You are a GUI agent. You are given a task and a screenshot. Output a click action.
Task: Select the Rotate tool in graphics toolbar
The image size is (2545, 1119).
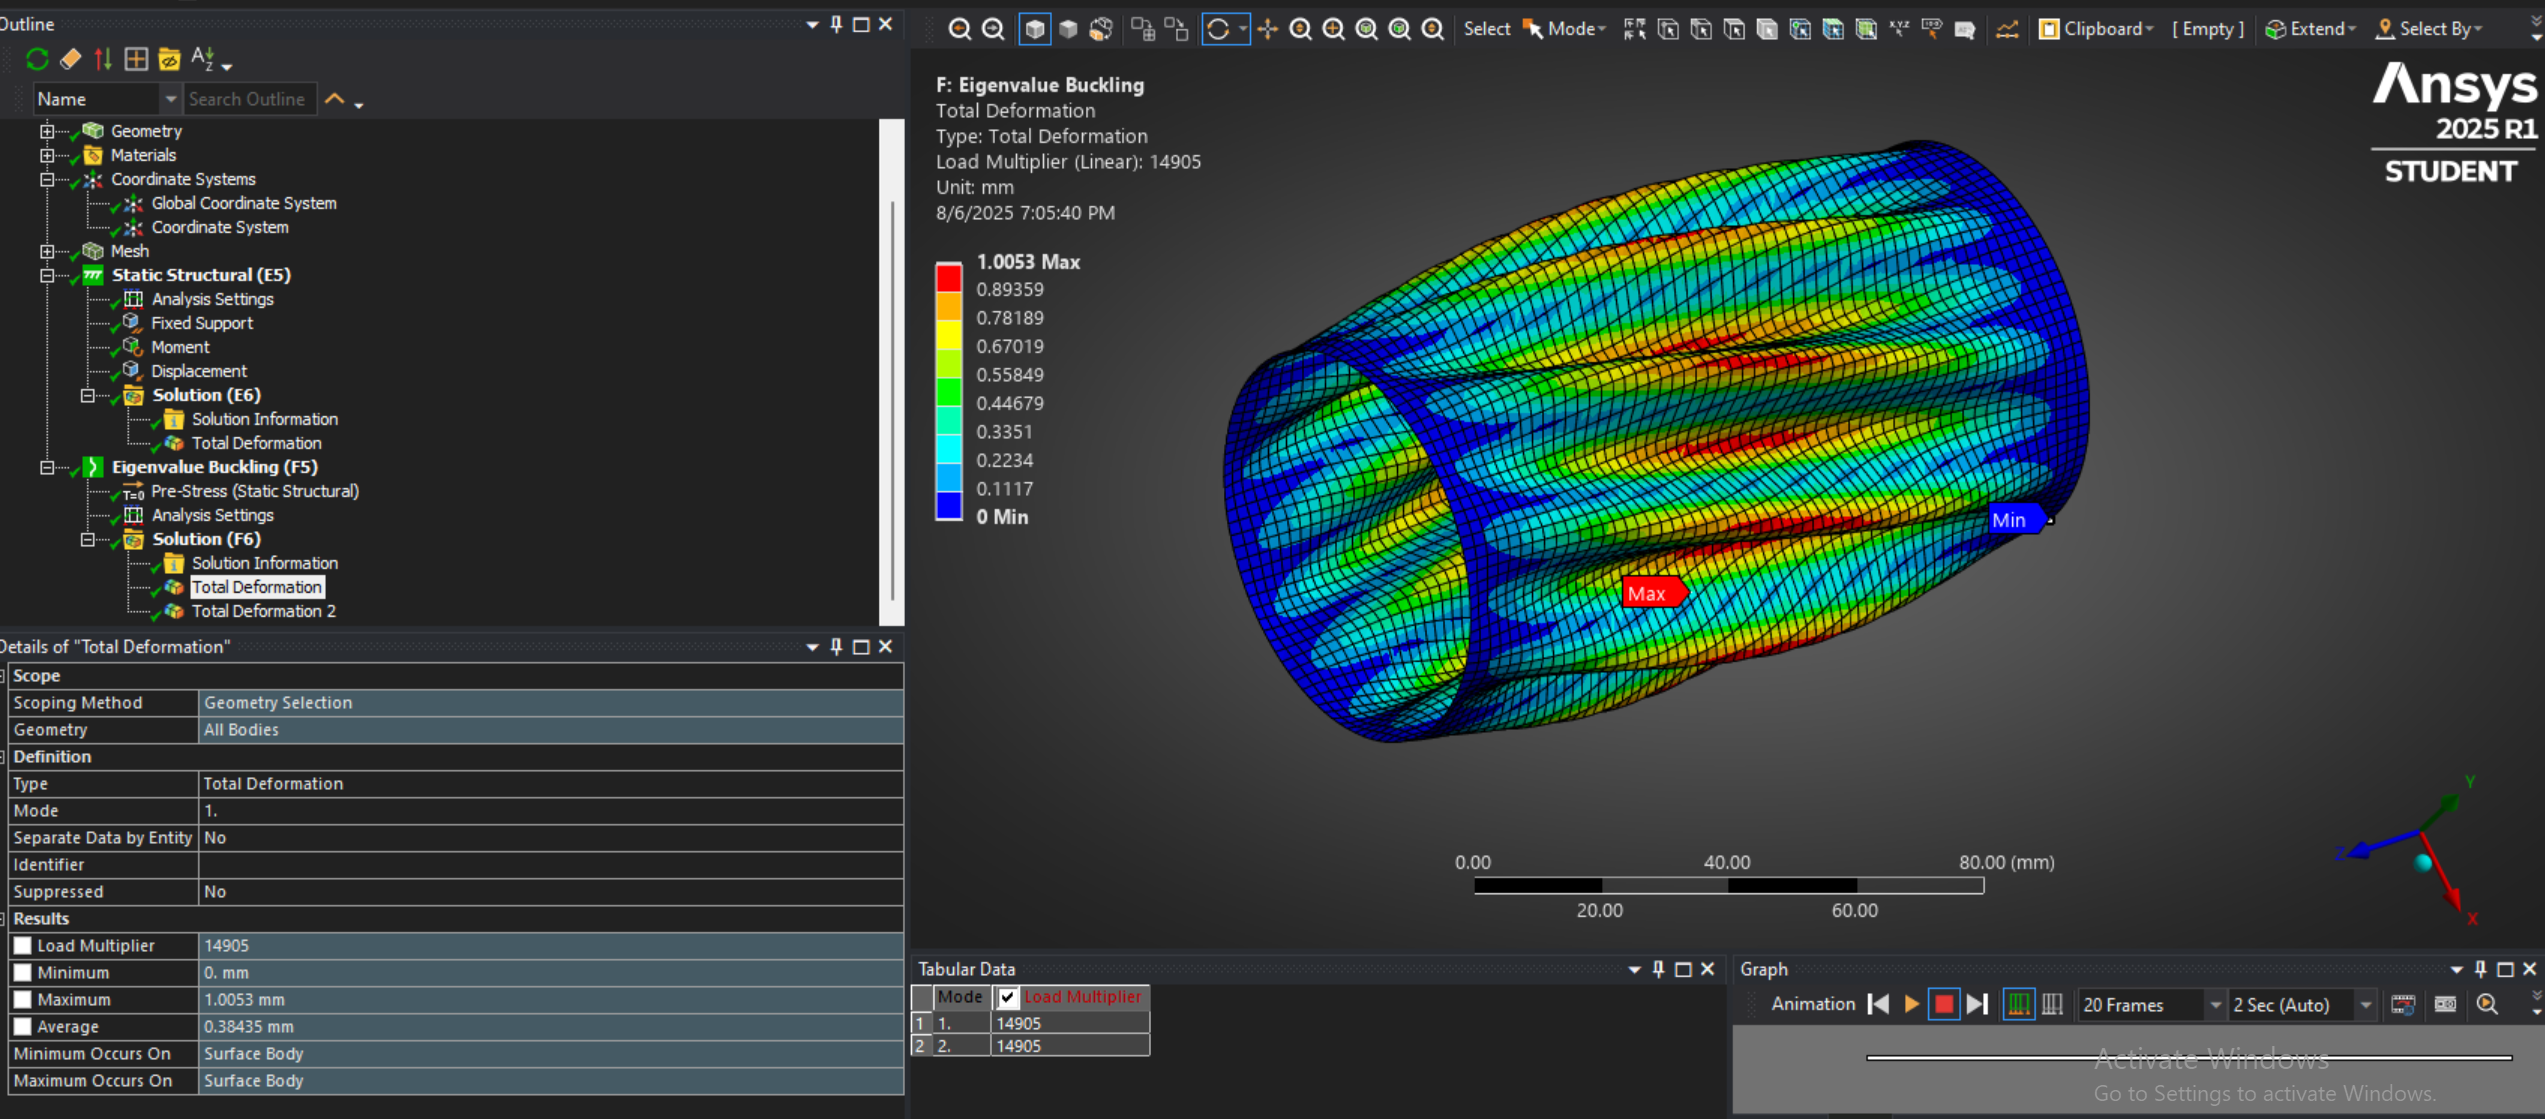click(x=1218, y=29)
